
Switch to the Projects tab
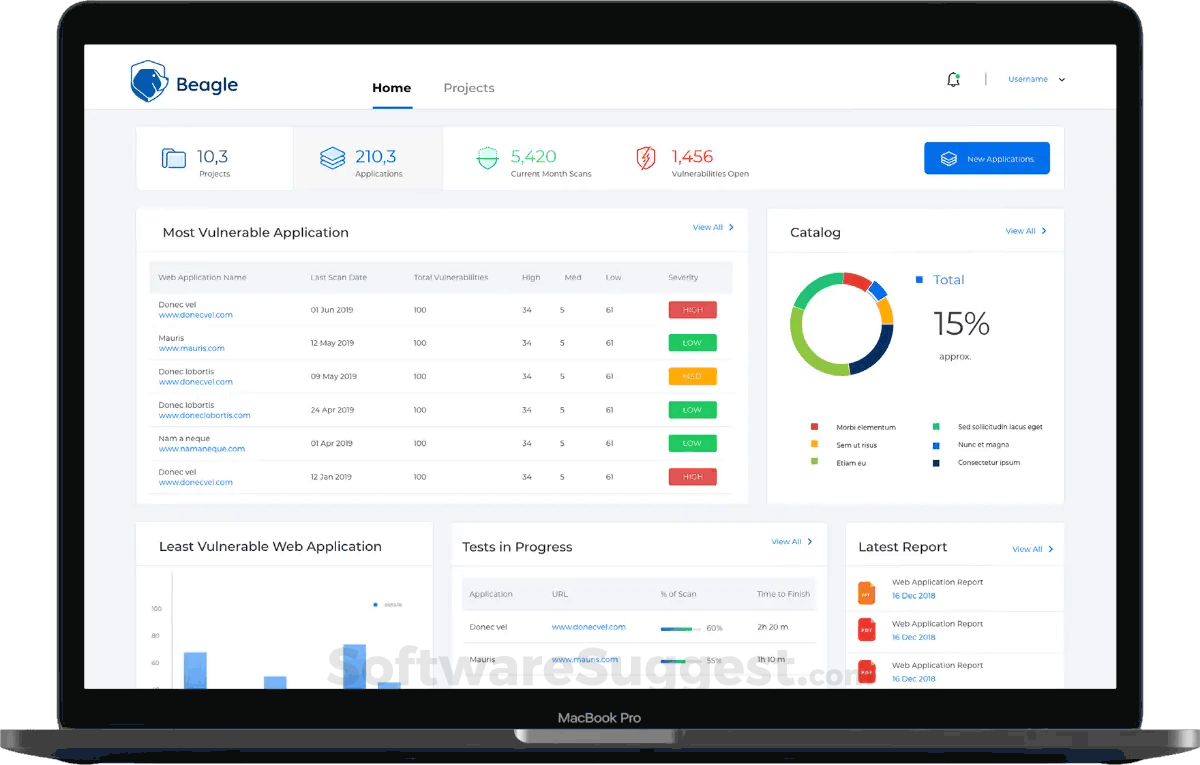(x=468, y=88)
